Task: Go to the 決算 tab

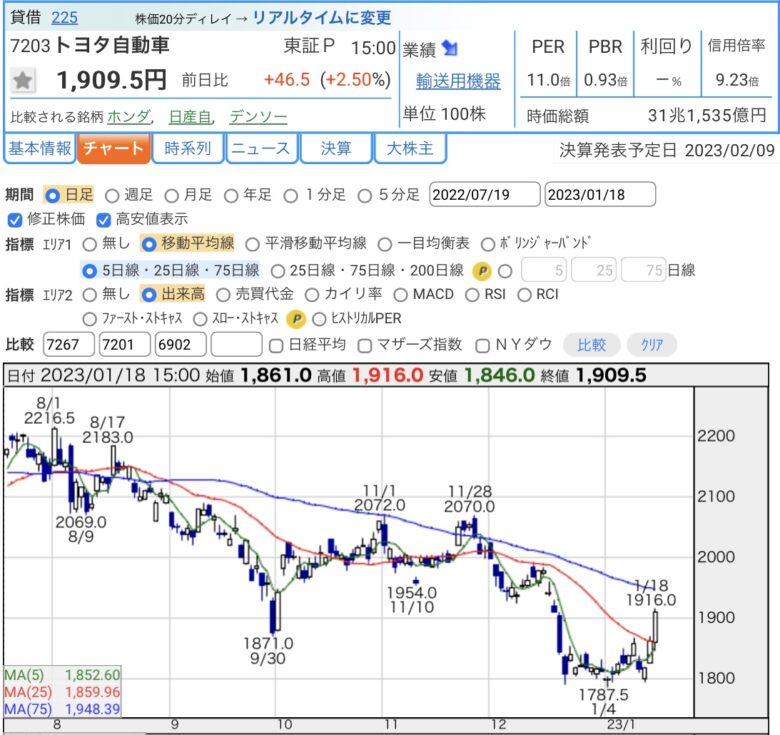Action: (336, 148)
